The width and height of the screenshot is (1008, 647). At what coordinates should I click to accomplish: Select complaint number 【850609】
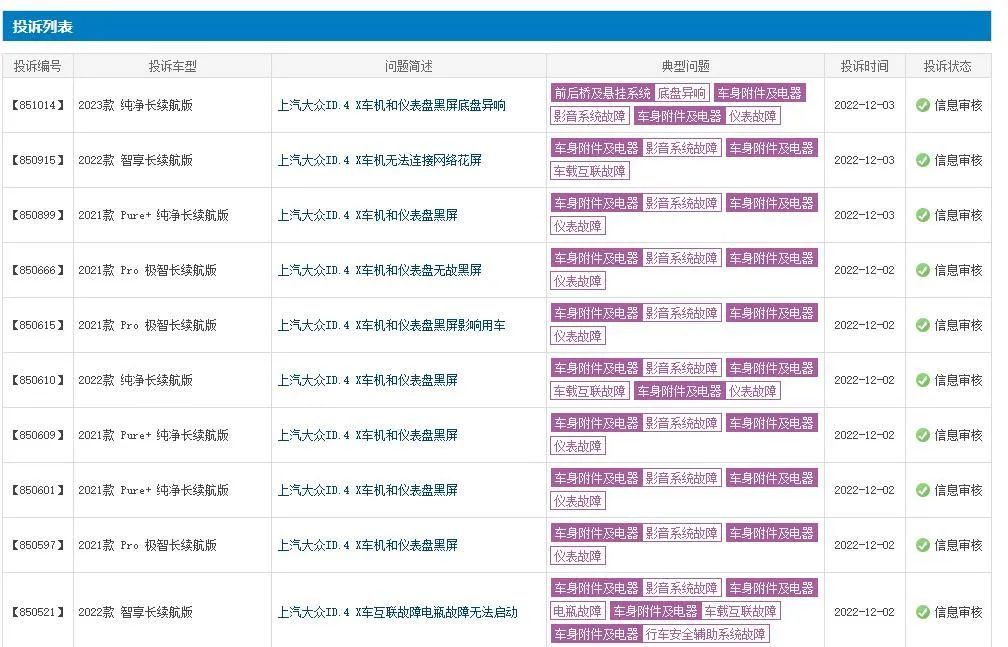pos(38,435)
